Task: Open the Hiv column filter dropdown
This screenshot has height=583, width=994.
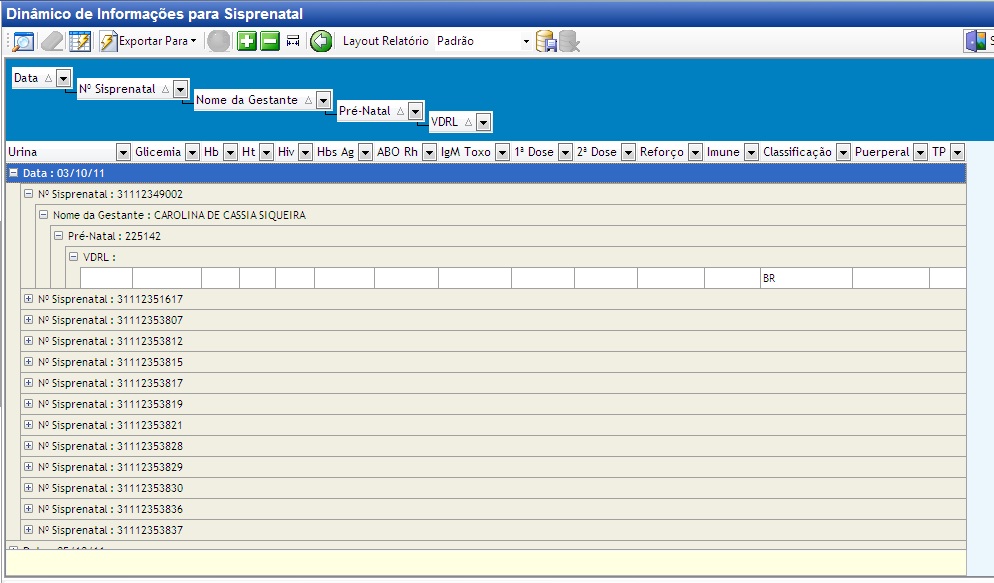Action: click(306, 152)
